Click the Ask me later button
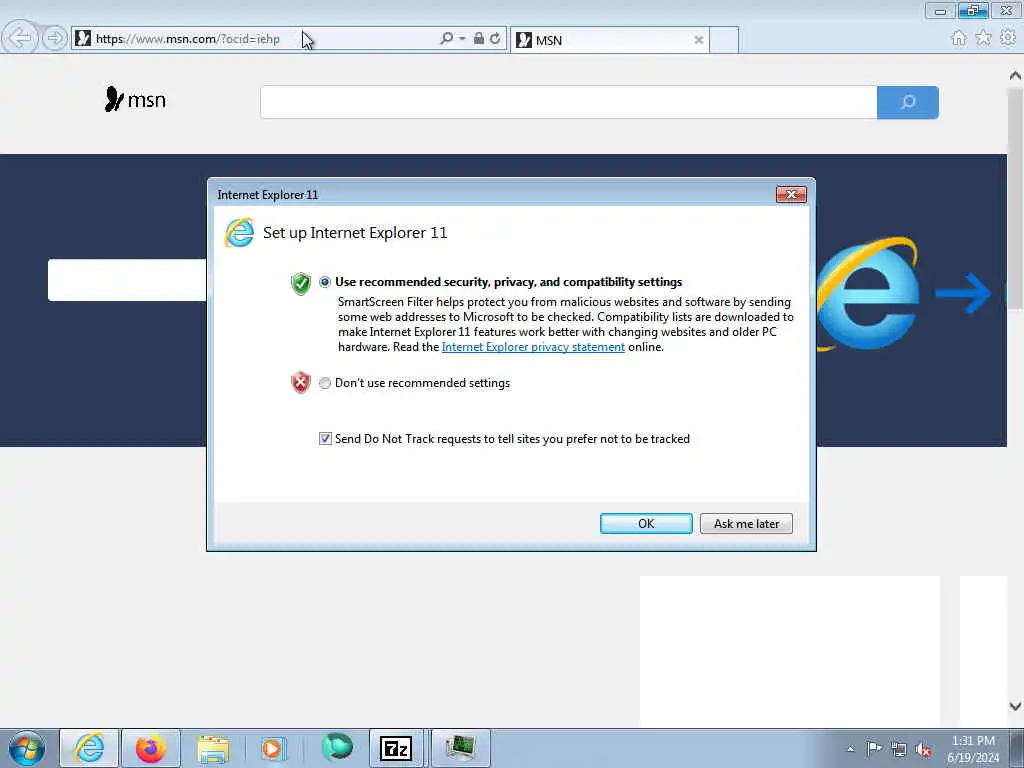This screenshot has height=768, width=1024. coord(746,524)
